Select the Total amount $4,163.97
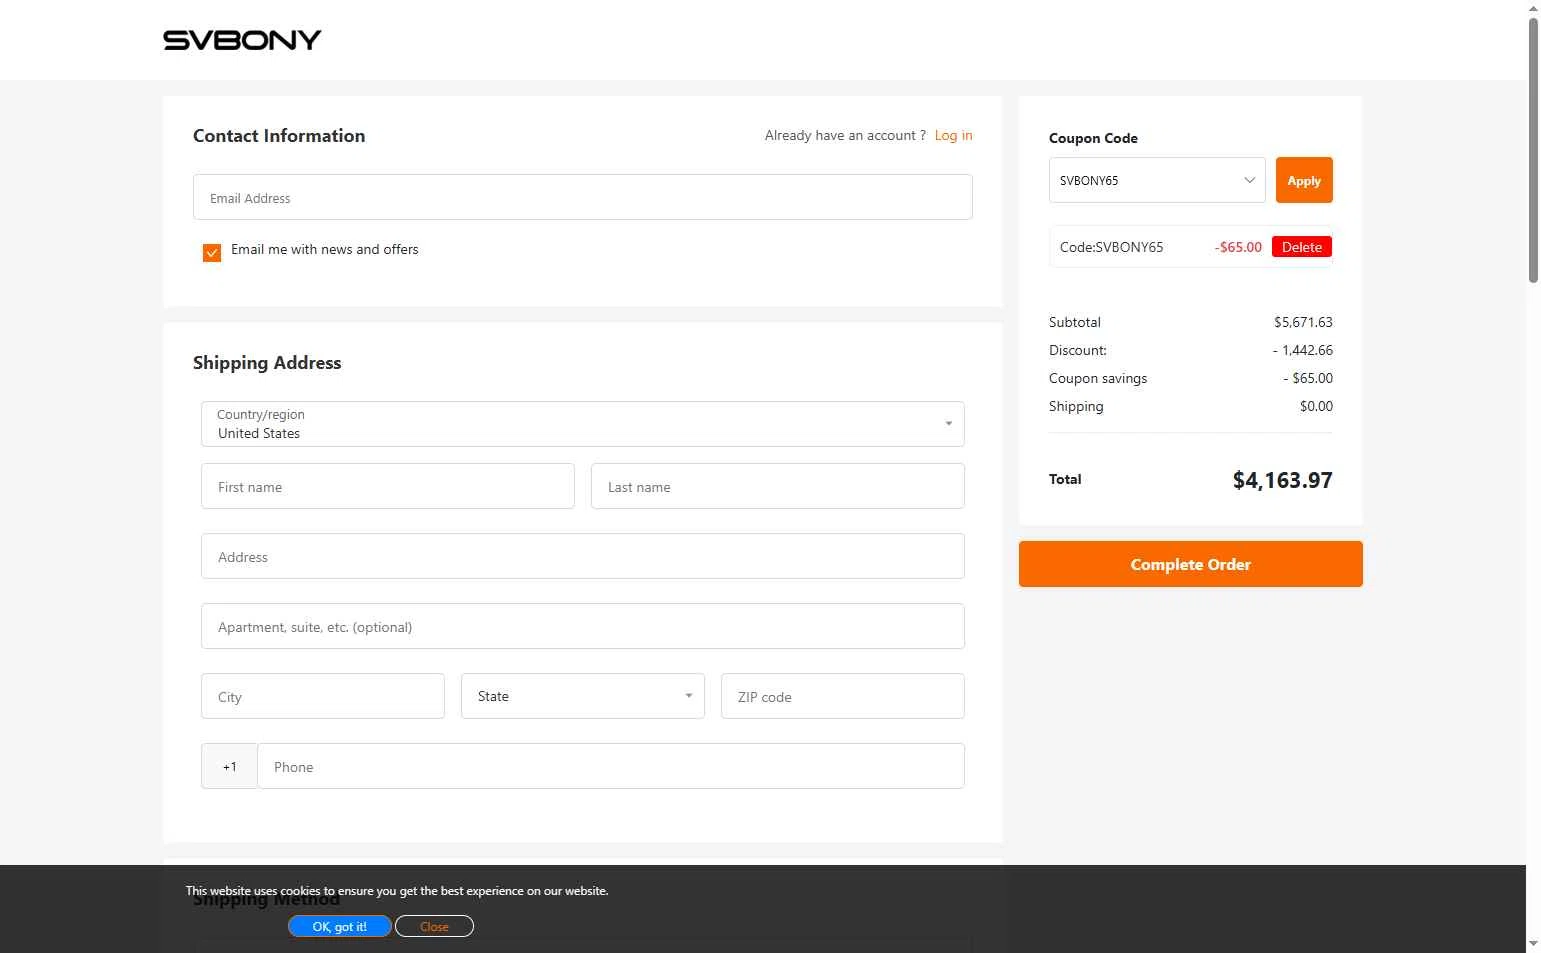This screenshot has width=1541, height=953. tap(1282, 480)
